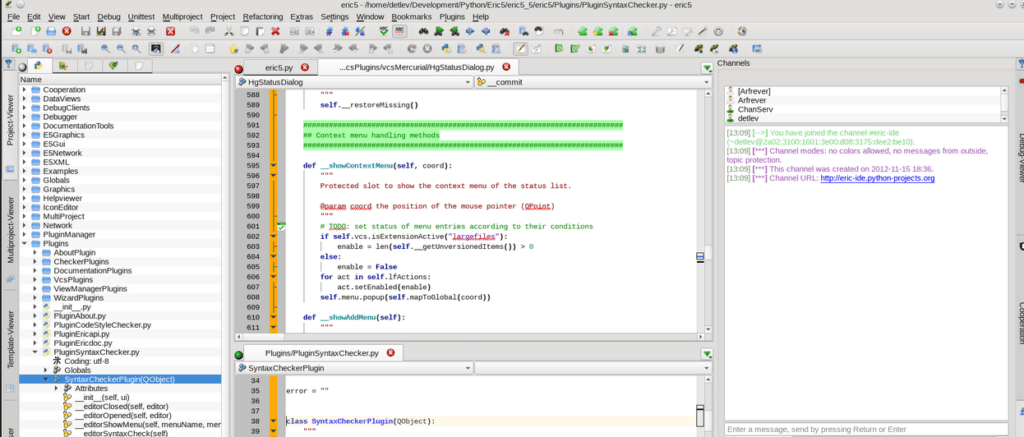Screen dimensions: 1024x437
Task: Click the left sidebar filter funnel icon
Action: point(8,64)
